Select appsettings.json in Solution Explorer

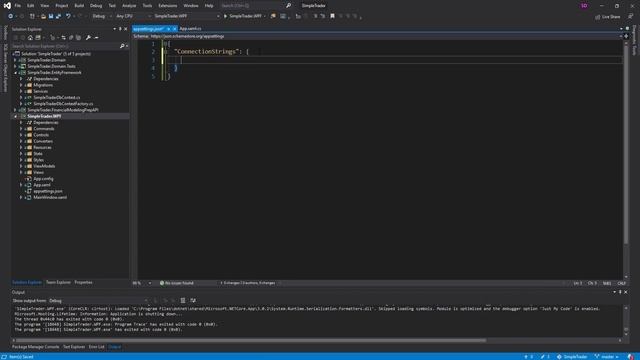coord(48,191)
